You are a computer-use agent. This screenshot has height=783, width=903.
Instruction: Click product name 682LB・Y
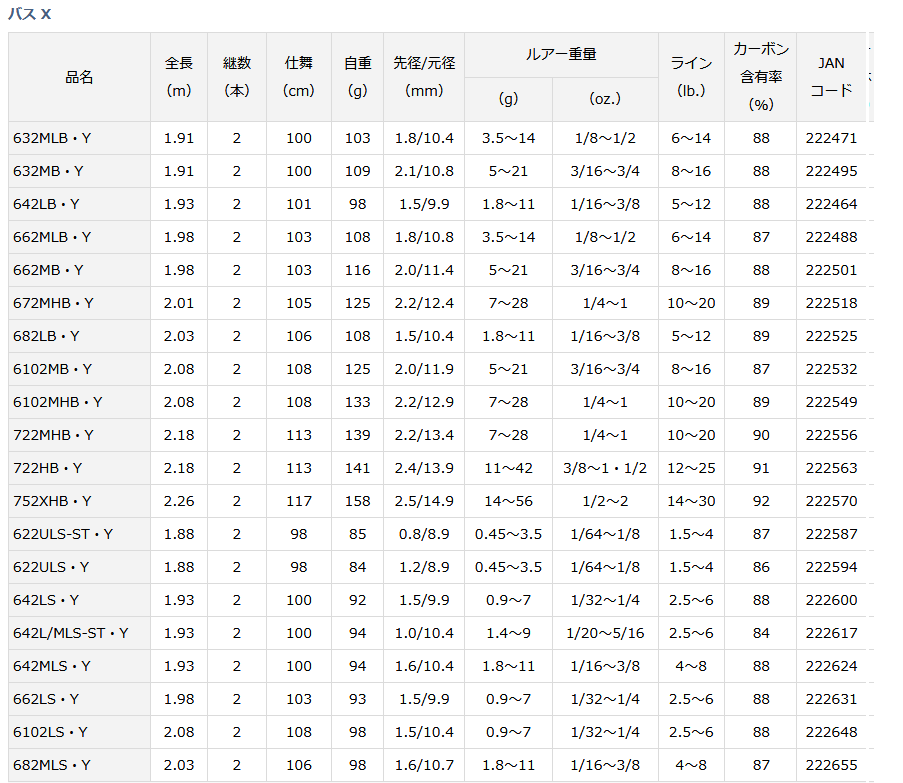point(46,336)
